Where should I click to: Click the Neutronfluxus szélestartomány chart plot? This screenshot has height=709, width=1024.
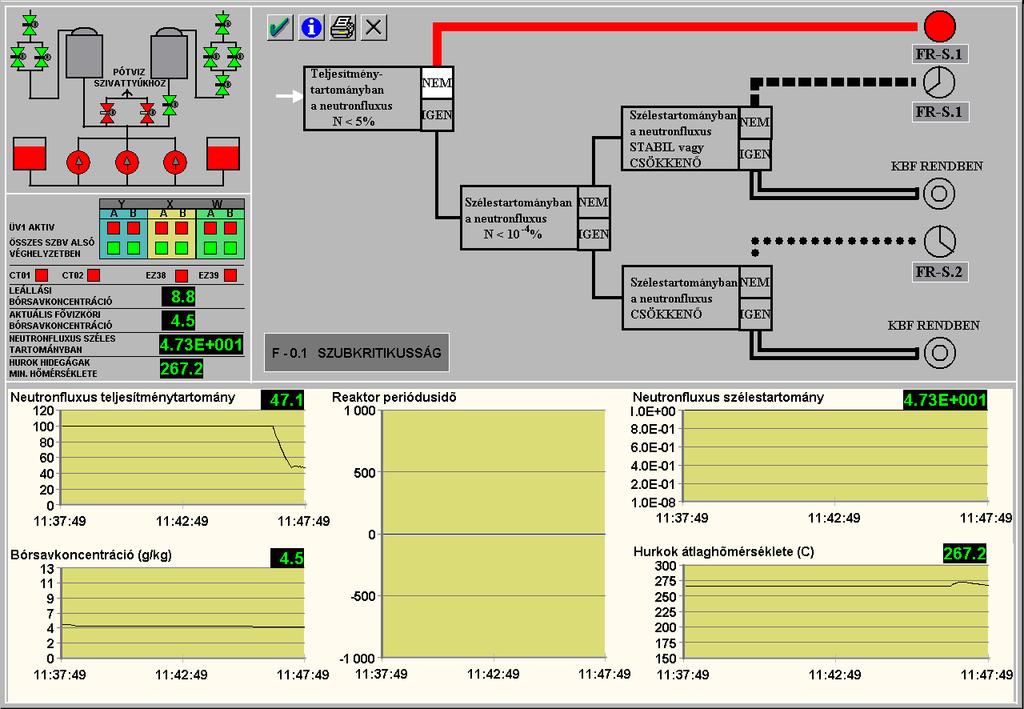point(835,456)
